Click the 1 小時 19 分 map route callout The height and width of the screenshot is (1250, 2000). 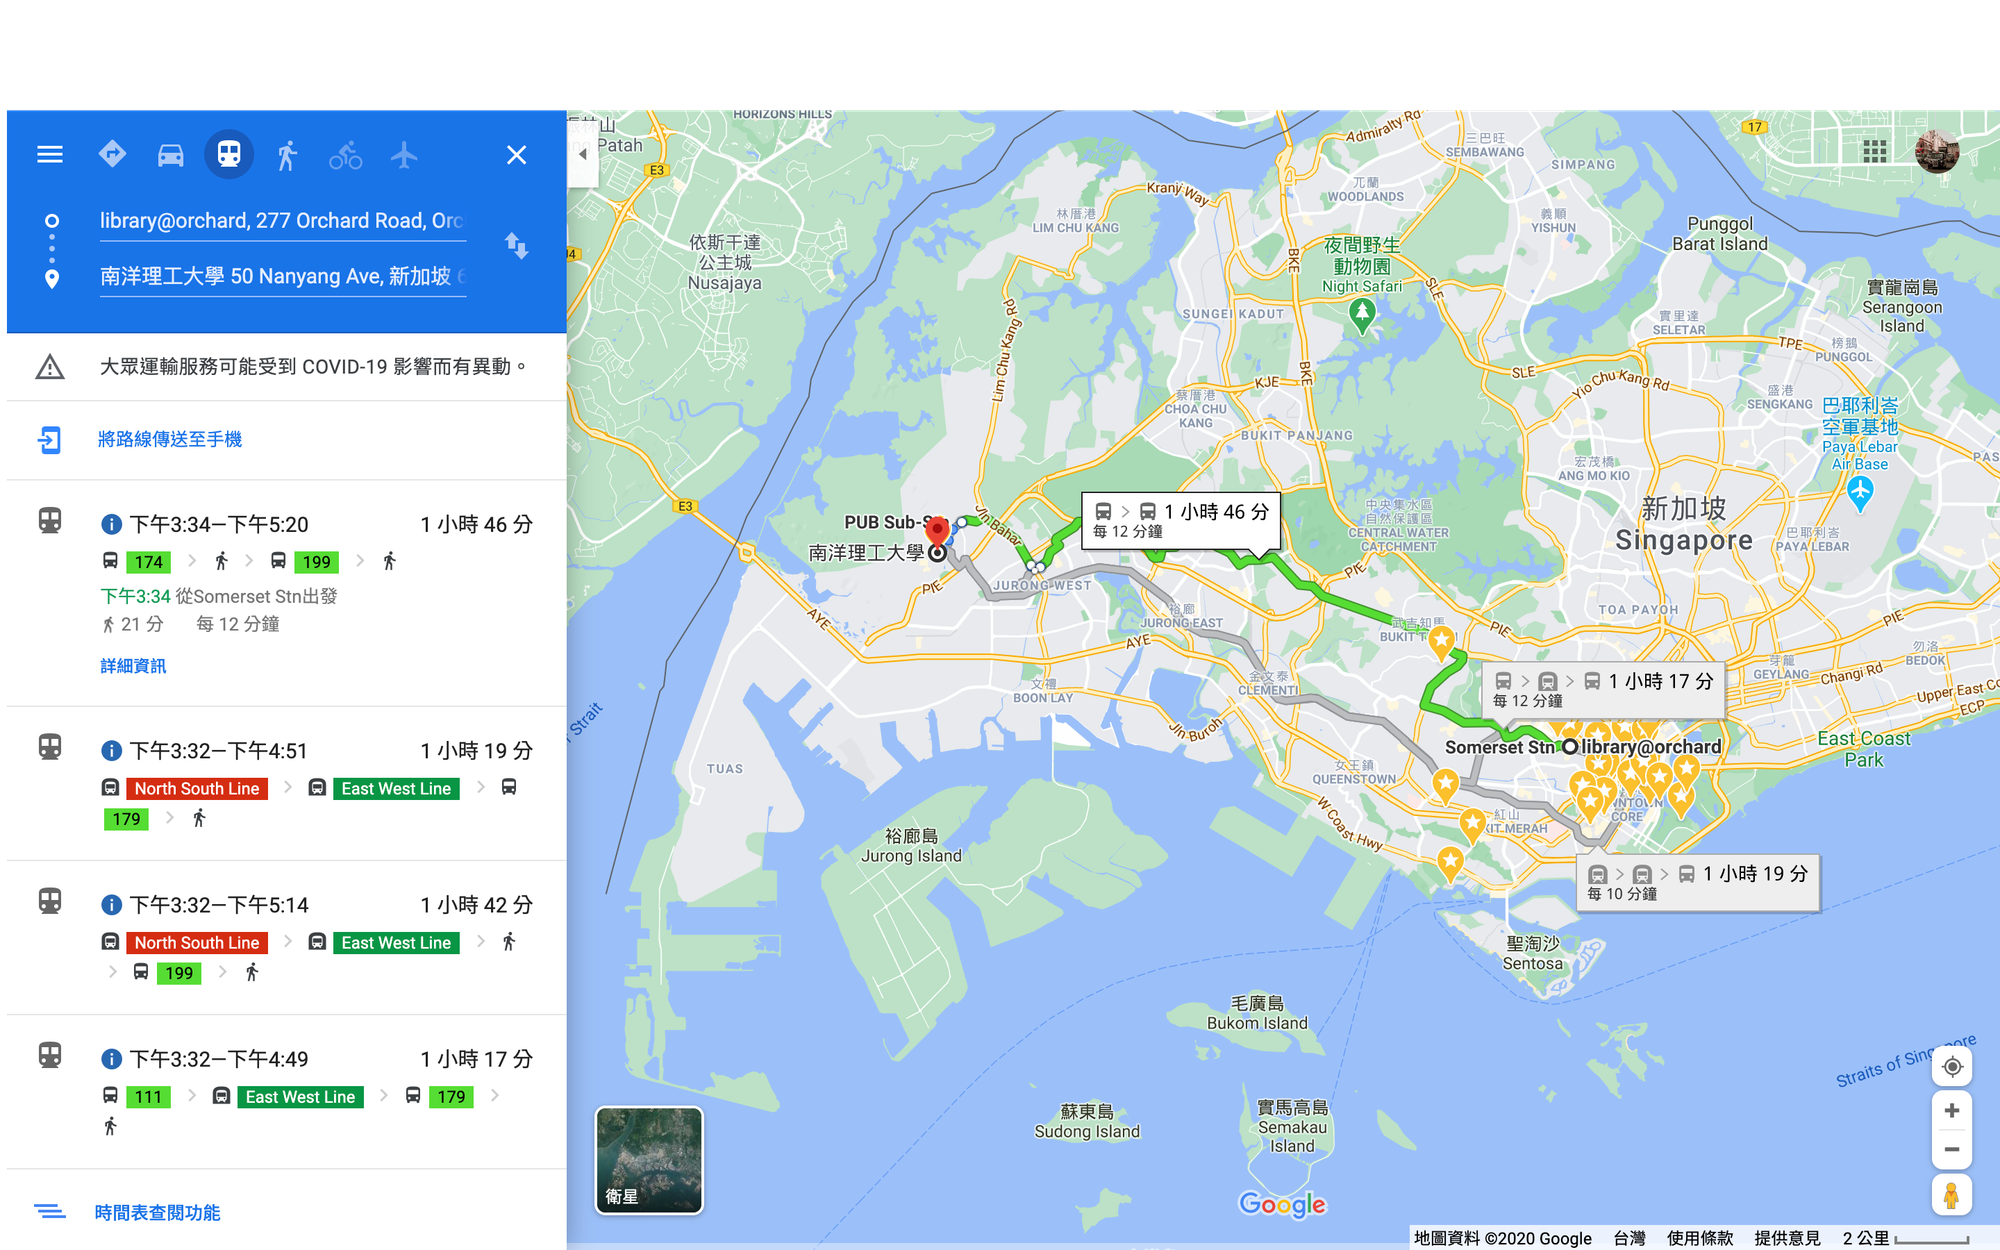pyautogui.click(x=1699, y=883)
